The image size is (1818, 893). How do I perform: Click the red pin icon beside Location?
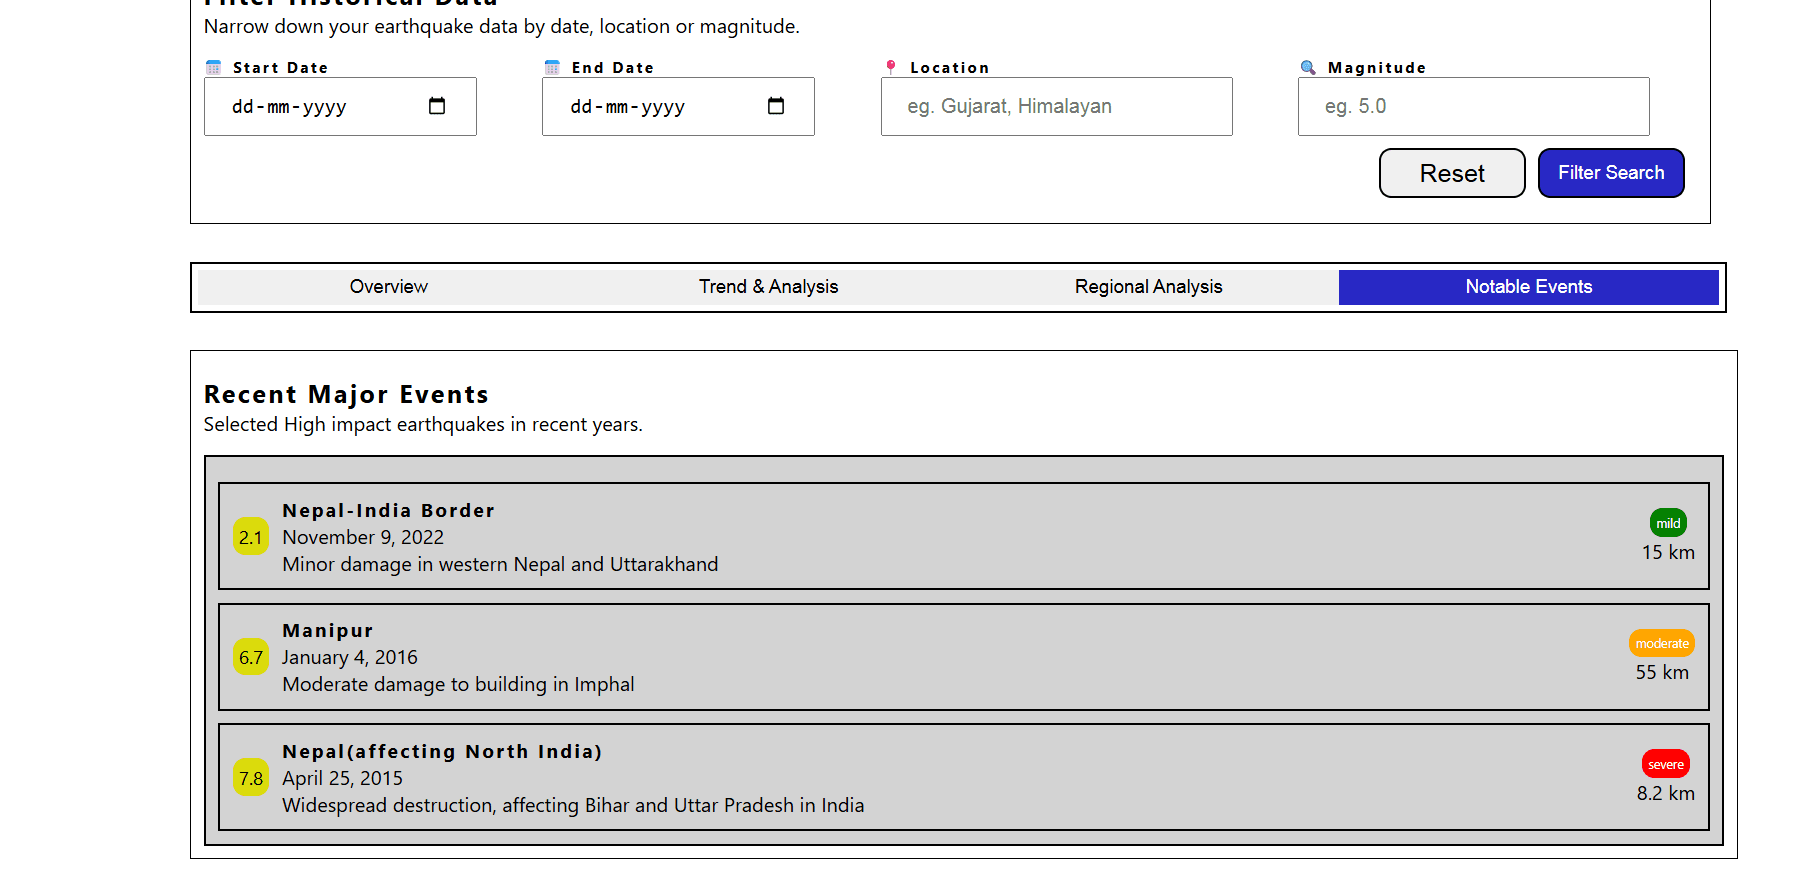(x=891, y=67)
